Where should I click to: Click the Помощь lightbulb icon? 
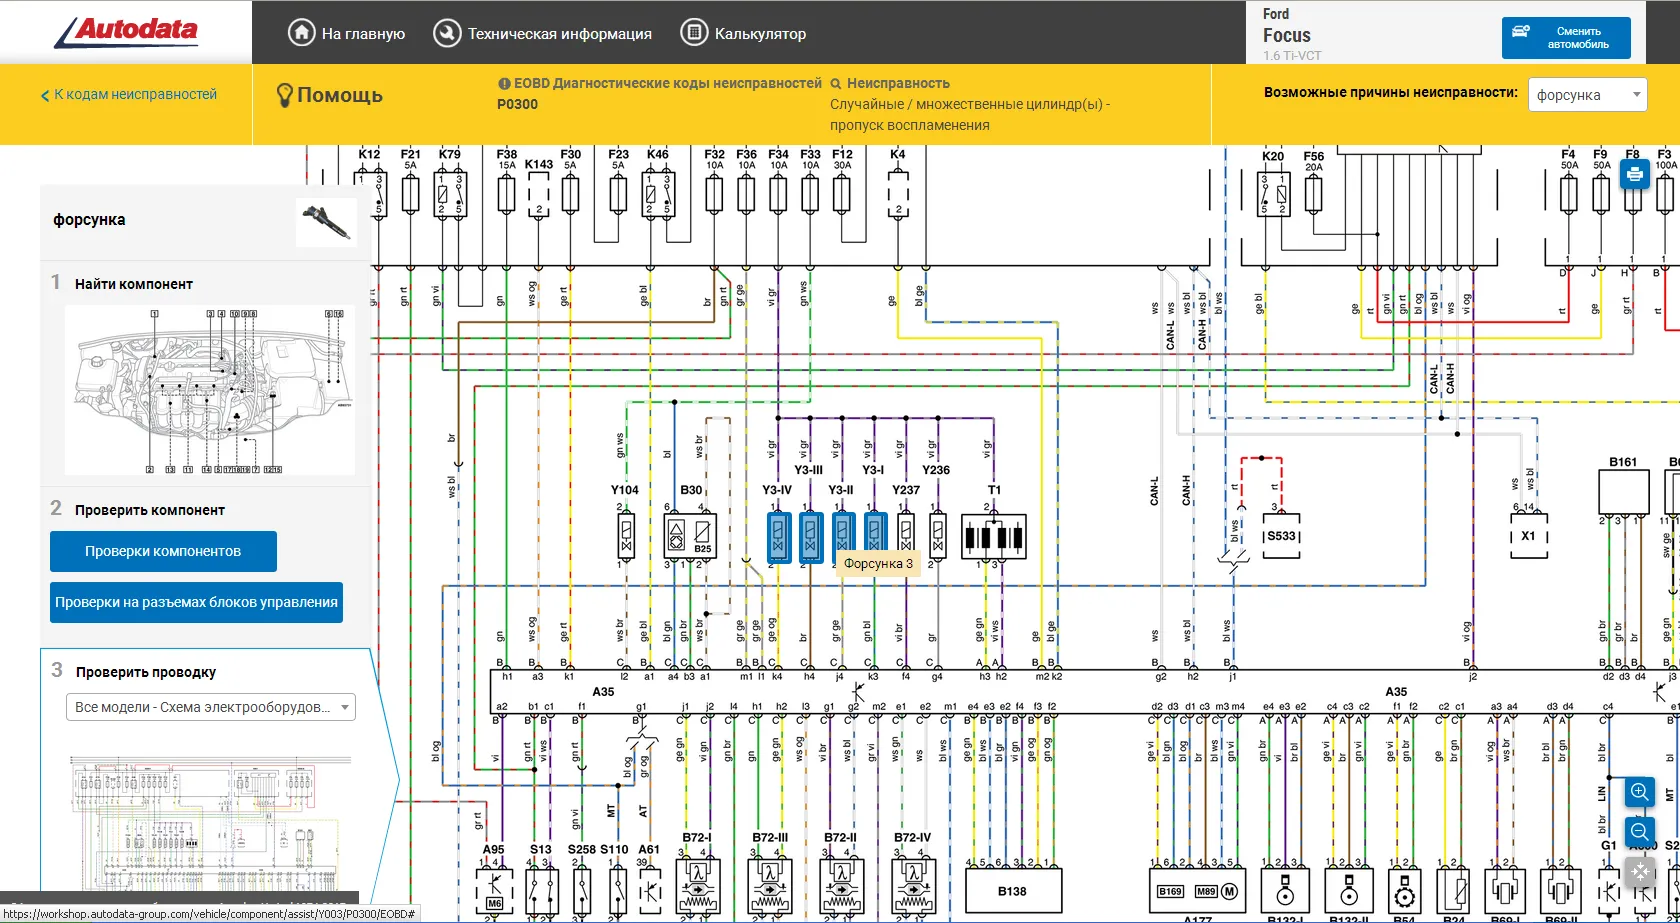284,95
